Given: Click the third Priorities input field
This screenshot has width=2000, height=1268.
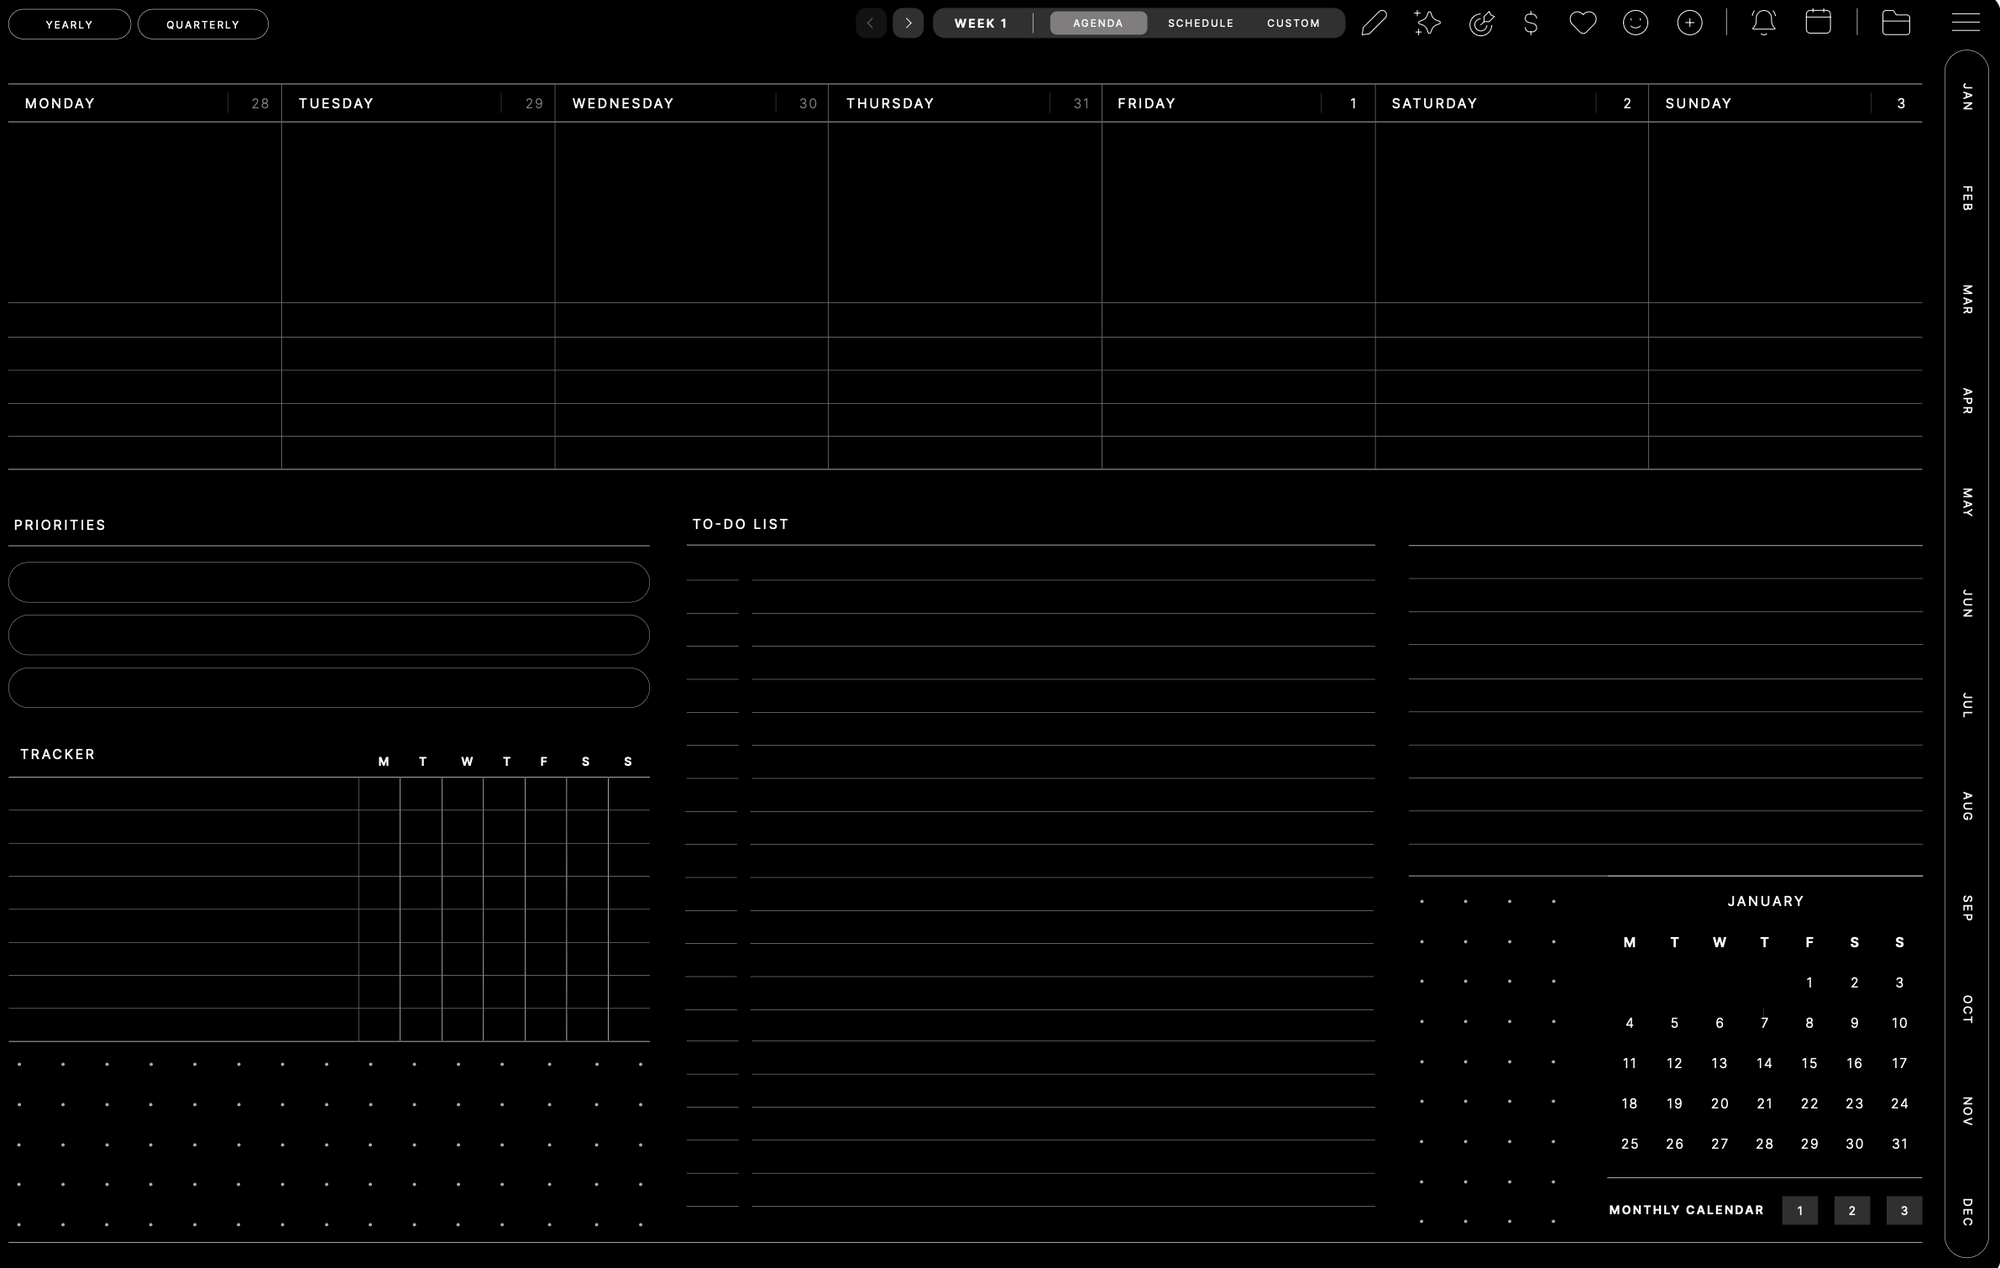Looking at the screenshot, I should coord(329,688).
